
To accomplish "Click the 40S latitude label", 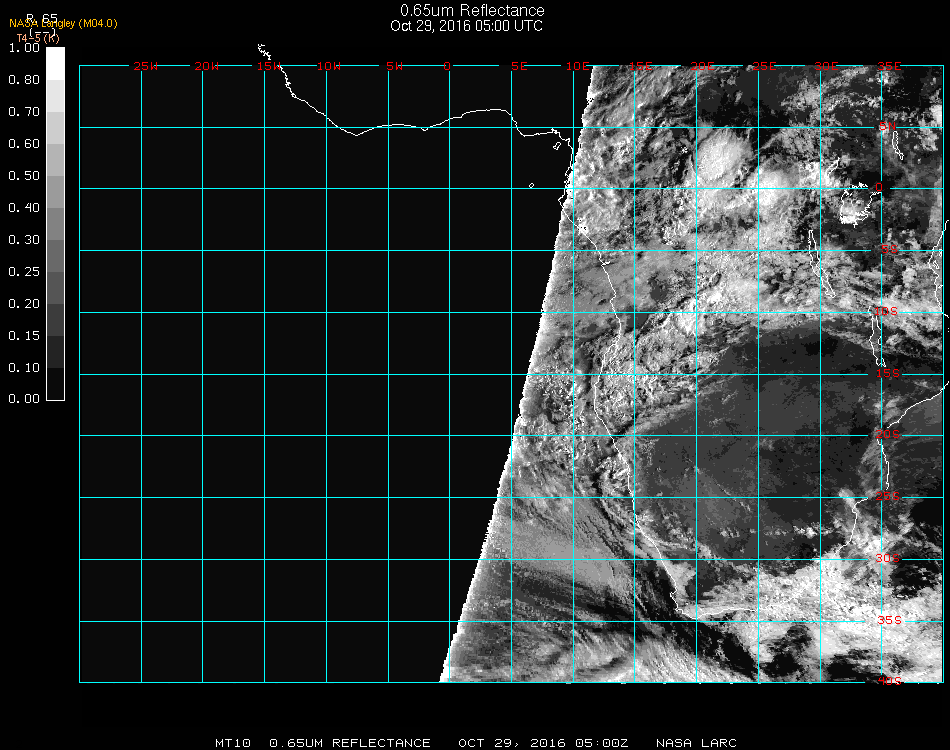I will pyautogui.click(x=889, y=681).
